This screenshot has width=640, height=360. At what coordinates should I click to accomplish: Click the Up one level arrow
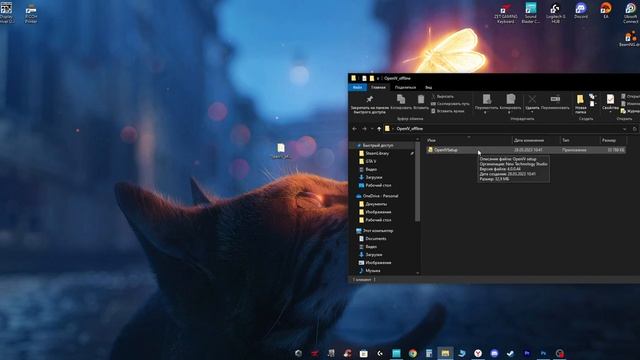tap(379, 129)
